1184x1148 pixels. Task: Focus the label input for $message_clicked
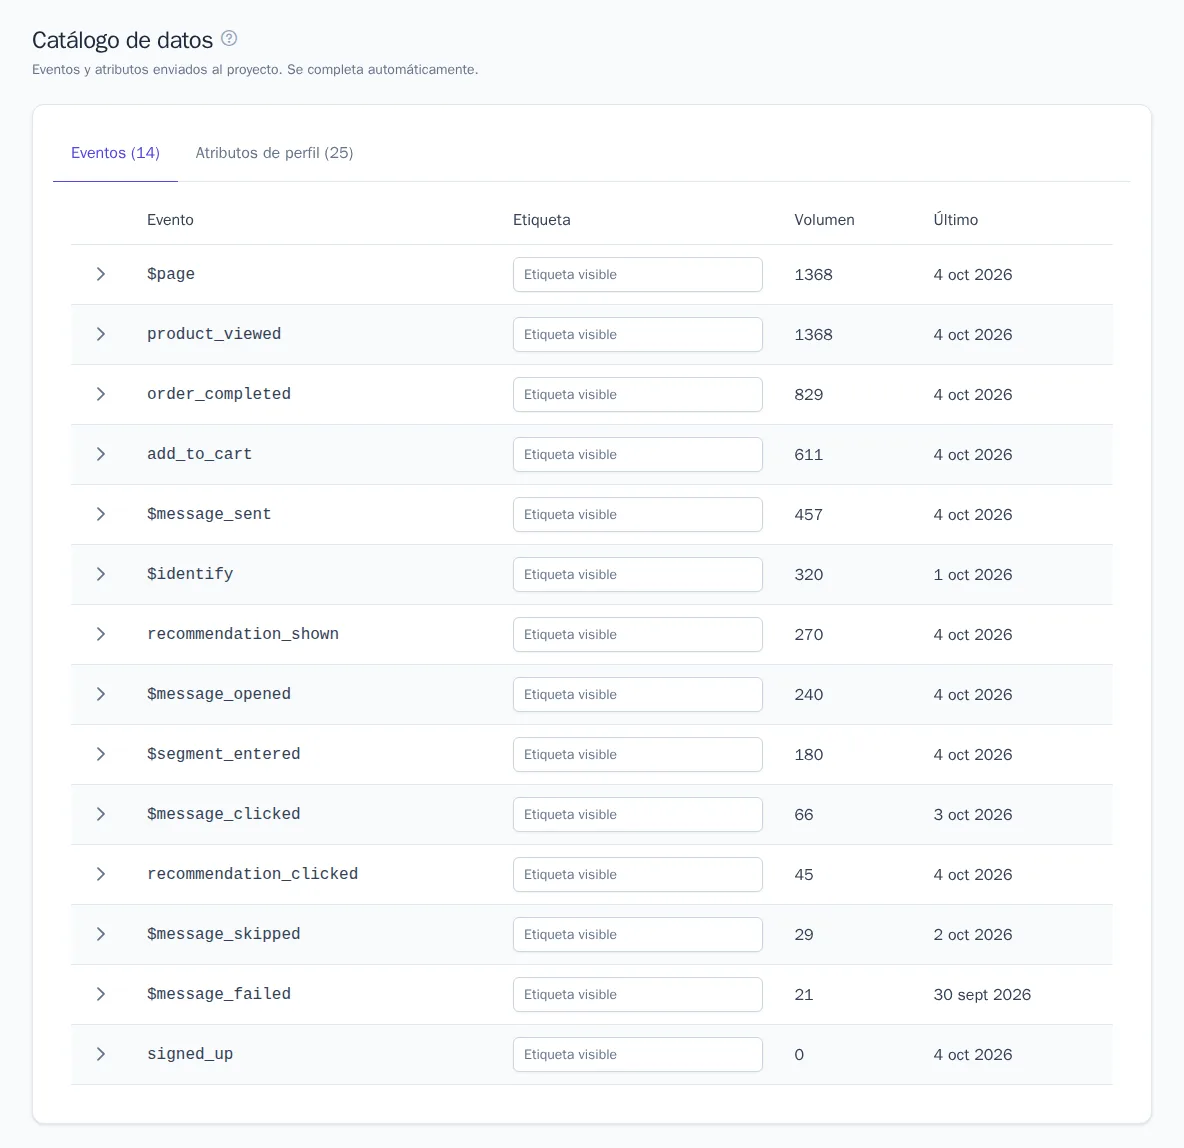coord(637,815)
